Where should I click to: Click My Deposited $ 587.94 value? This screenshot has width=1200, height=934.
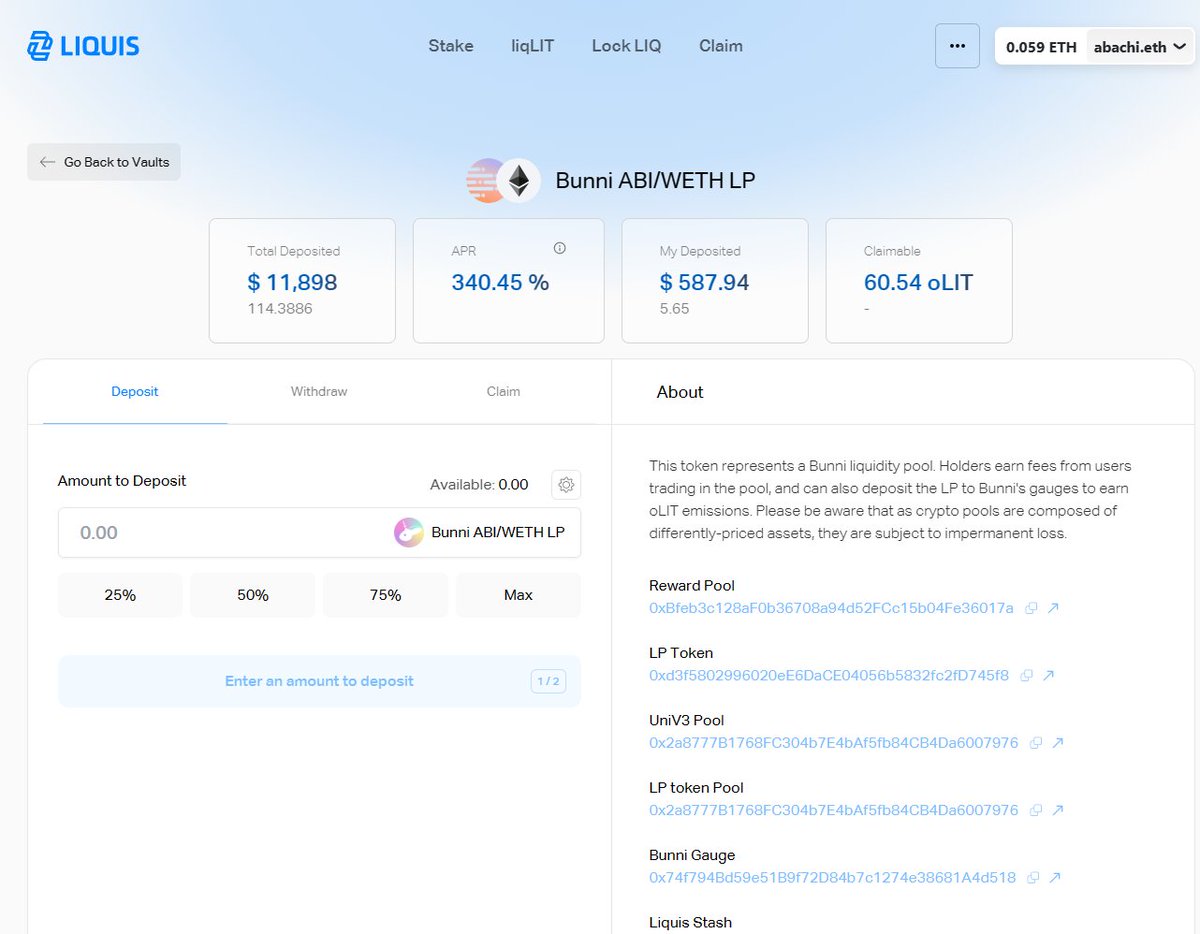tap(704, 282)
